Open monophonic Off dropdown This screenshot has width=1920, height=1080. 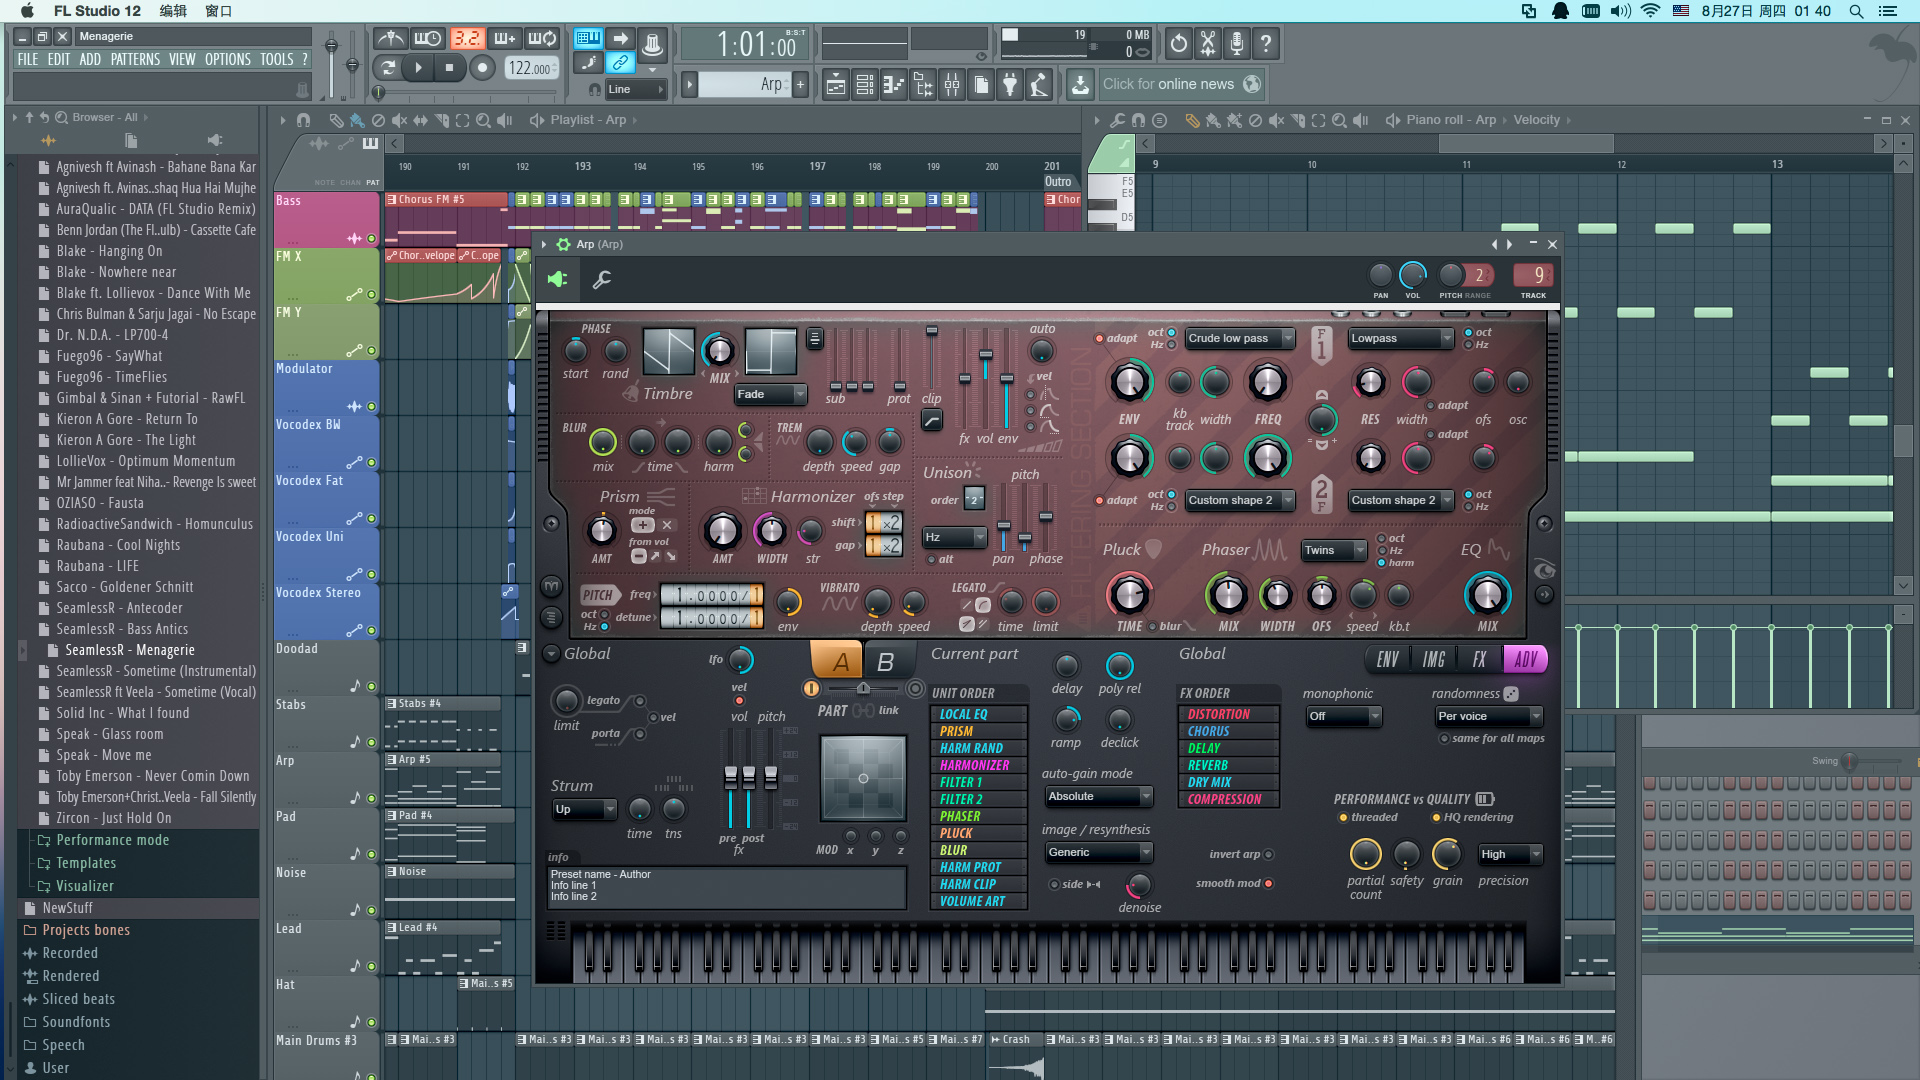[x=1344, y=717]
